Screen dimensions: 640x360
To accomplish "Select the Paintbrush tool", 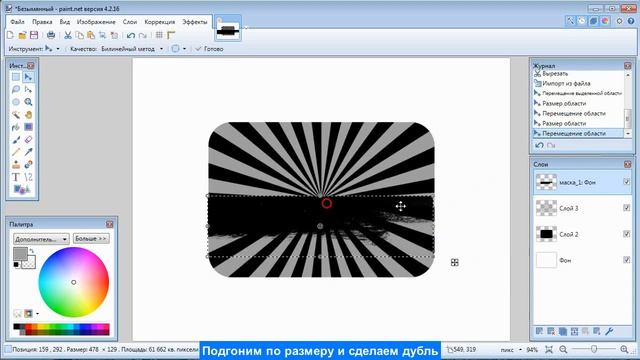I will (x=16, y=140).
